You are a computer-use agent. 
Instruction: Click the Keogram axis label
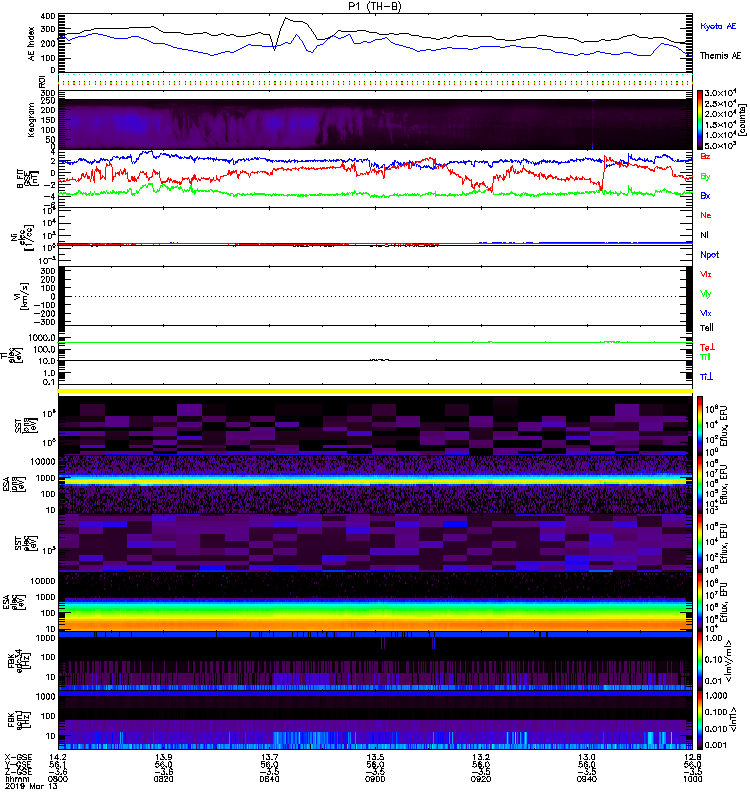tap(32, 119)
